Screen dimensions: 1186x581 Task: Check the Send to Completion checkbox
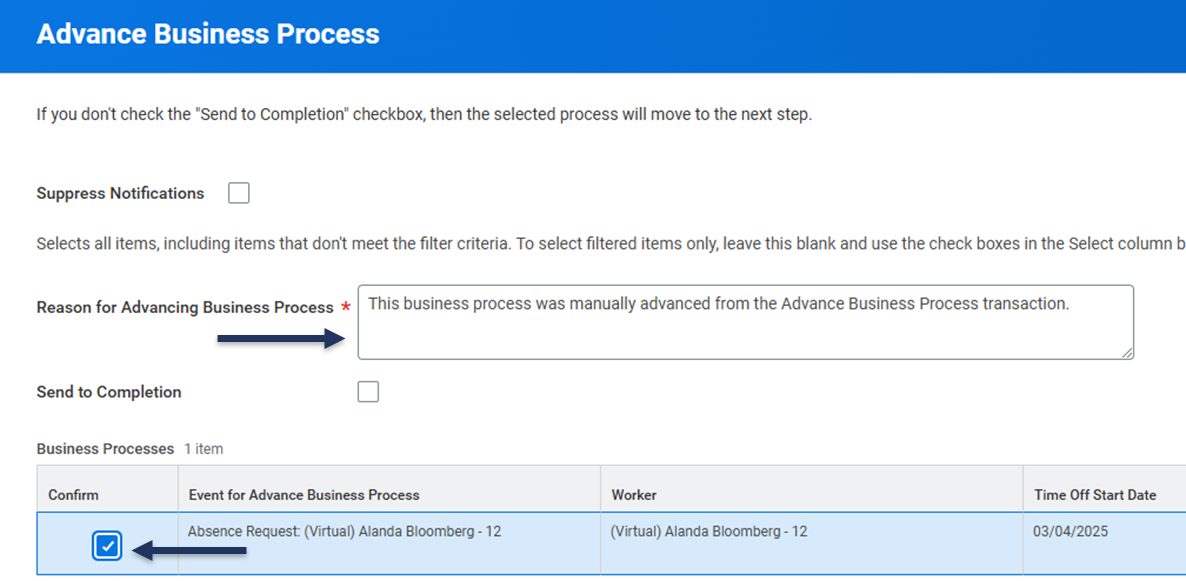[368, 392]
